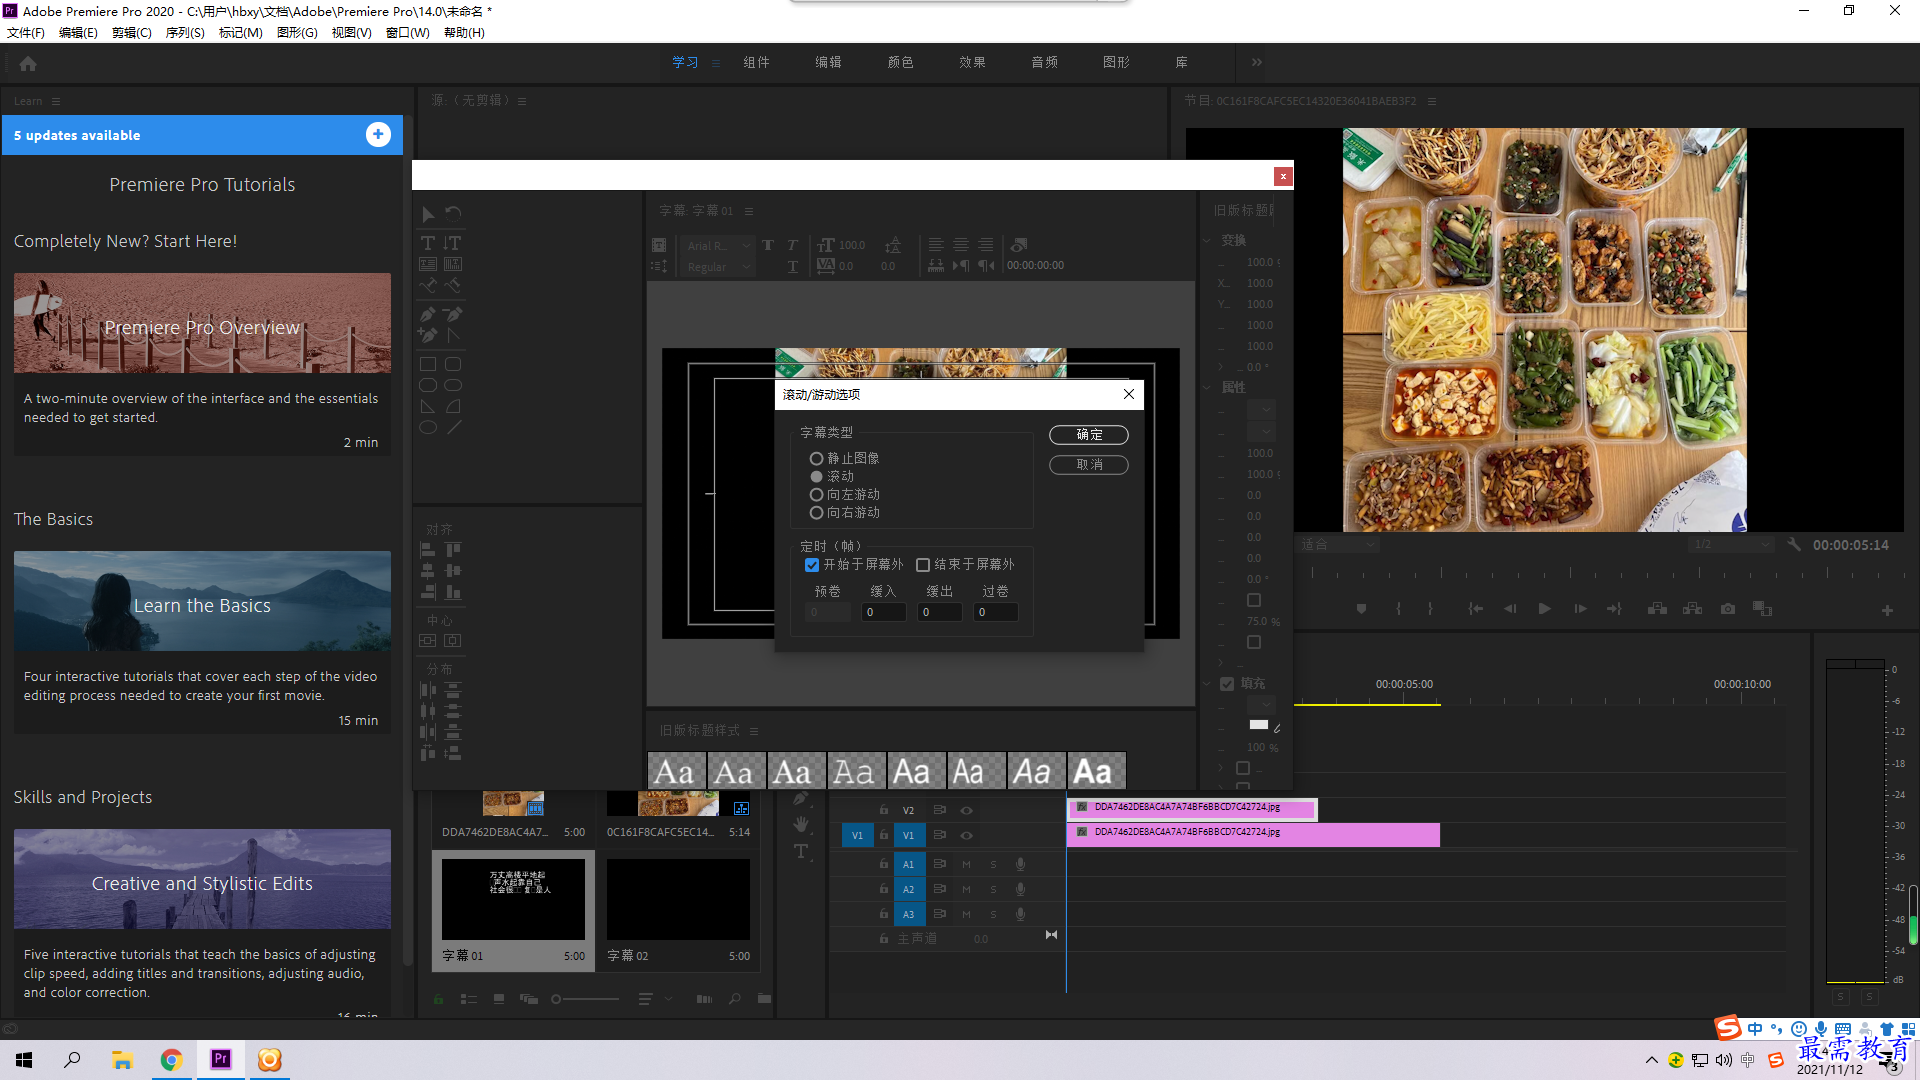Go to the Home screen icon
This screenshot has height=1080, width=1920.
click(x=28, y=63)
